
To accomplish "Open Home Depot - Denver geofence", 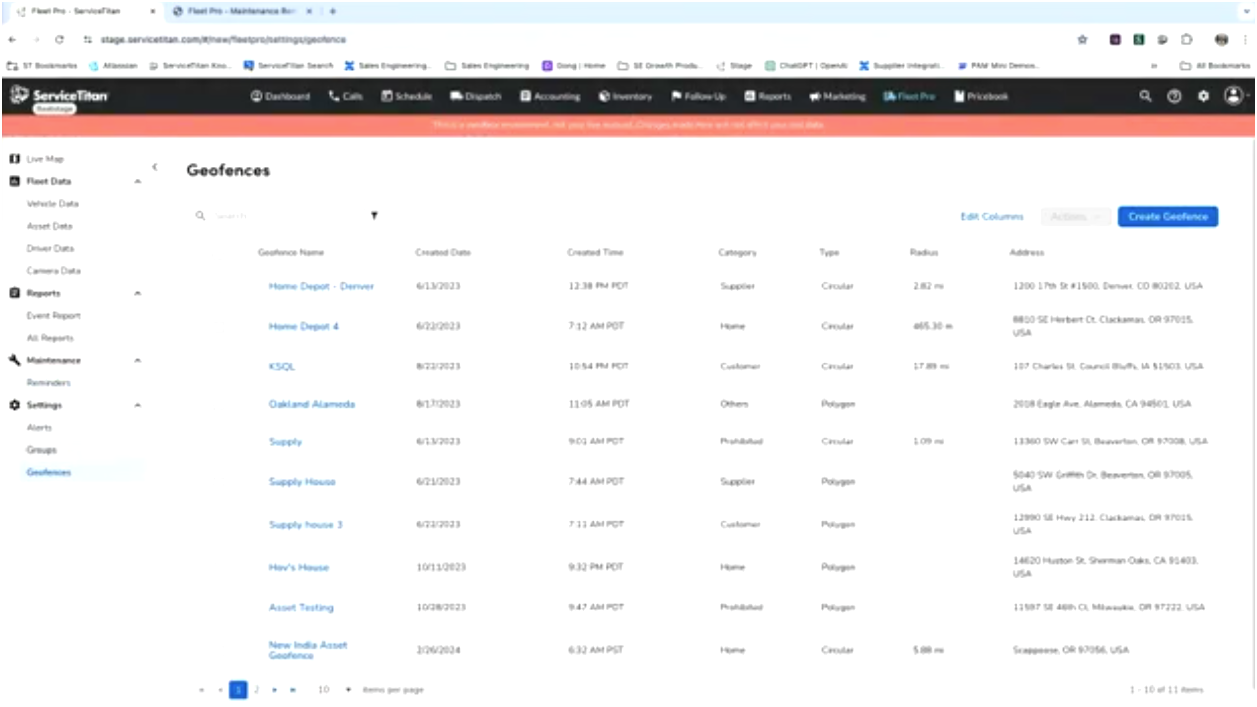I will point(321,286).
